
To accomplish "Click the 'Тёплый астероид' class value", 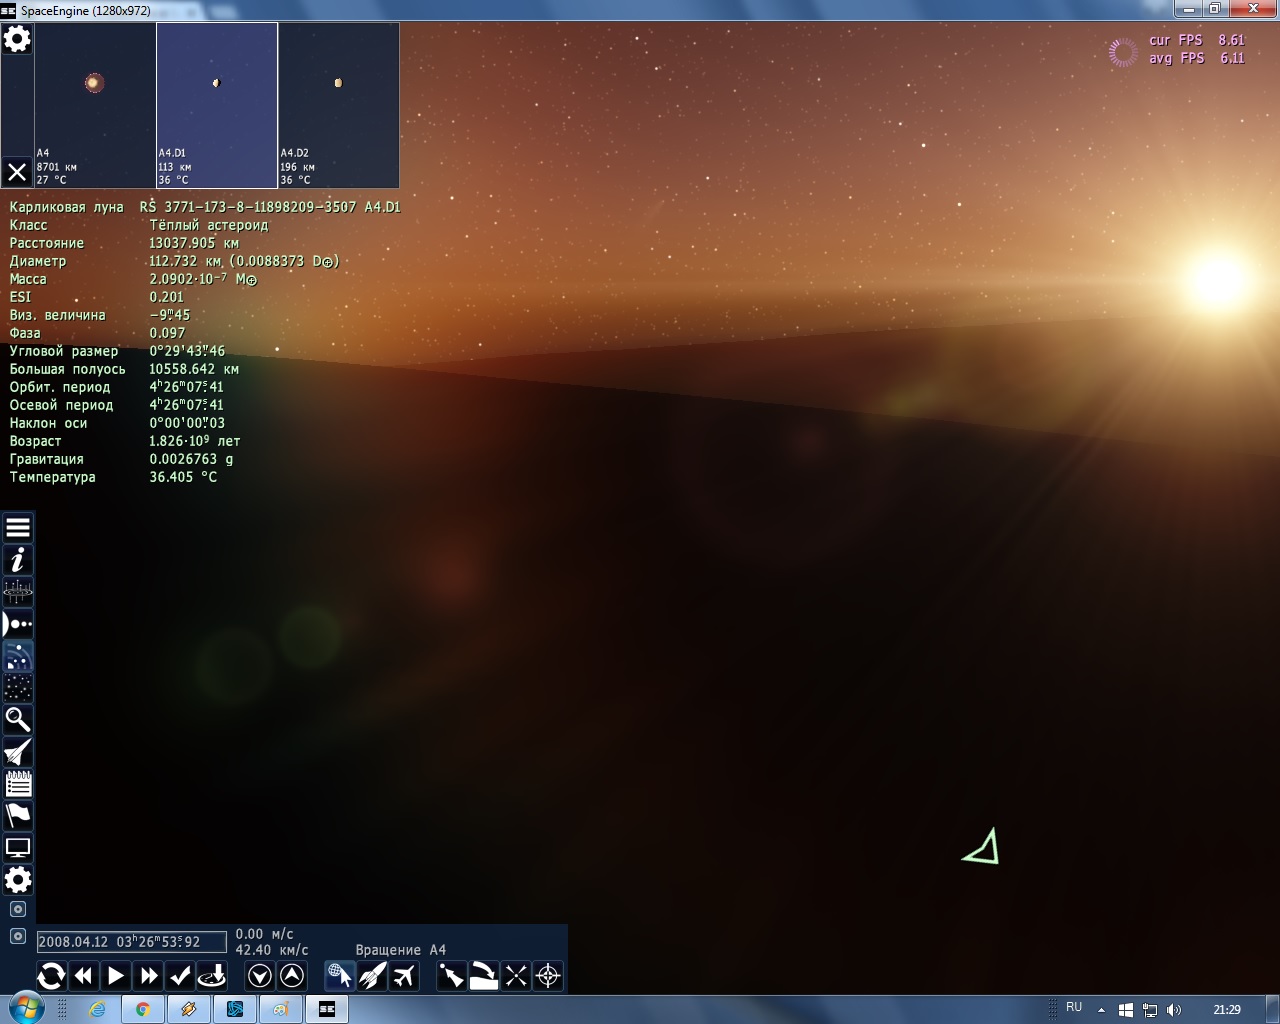I will [209, 225].
